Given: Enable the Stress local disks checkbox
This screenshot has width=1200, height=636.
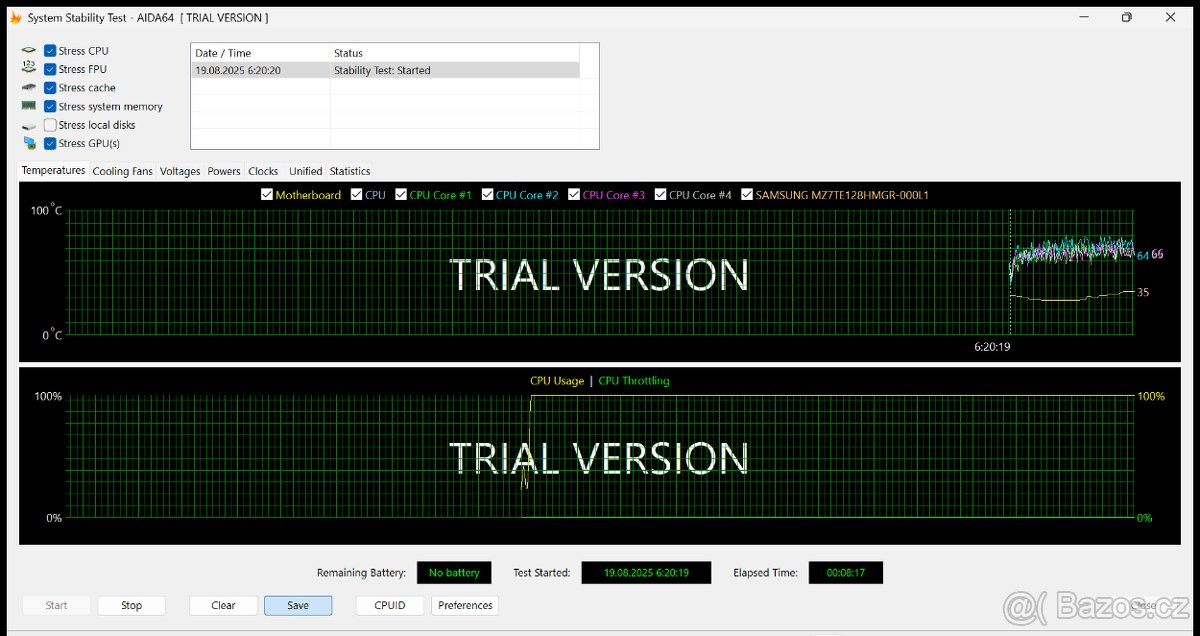Looking at the screenshot, I should click(x=50, y=125).
